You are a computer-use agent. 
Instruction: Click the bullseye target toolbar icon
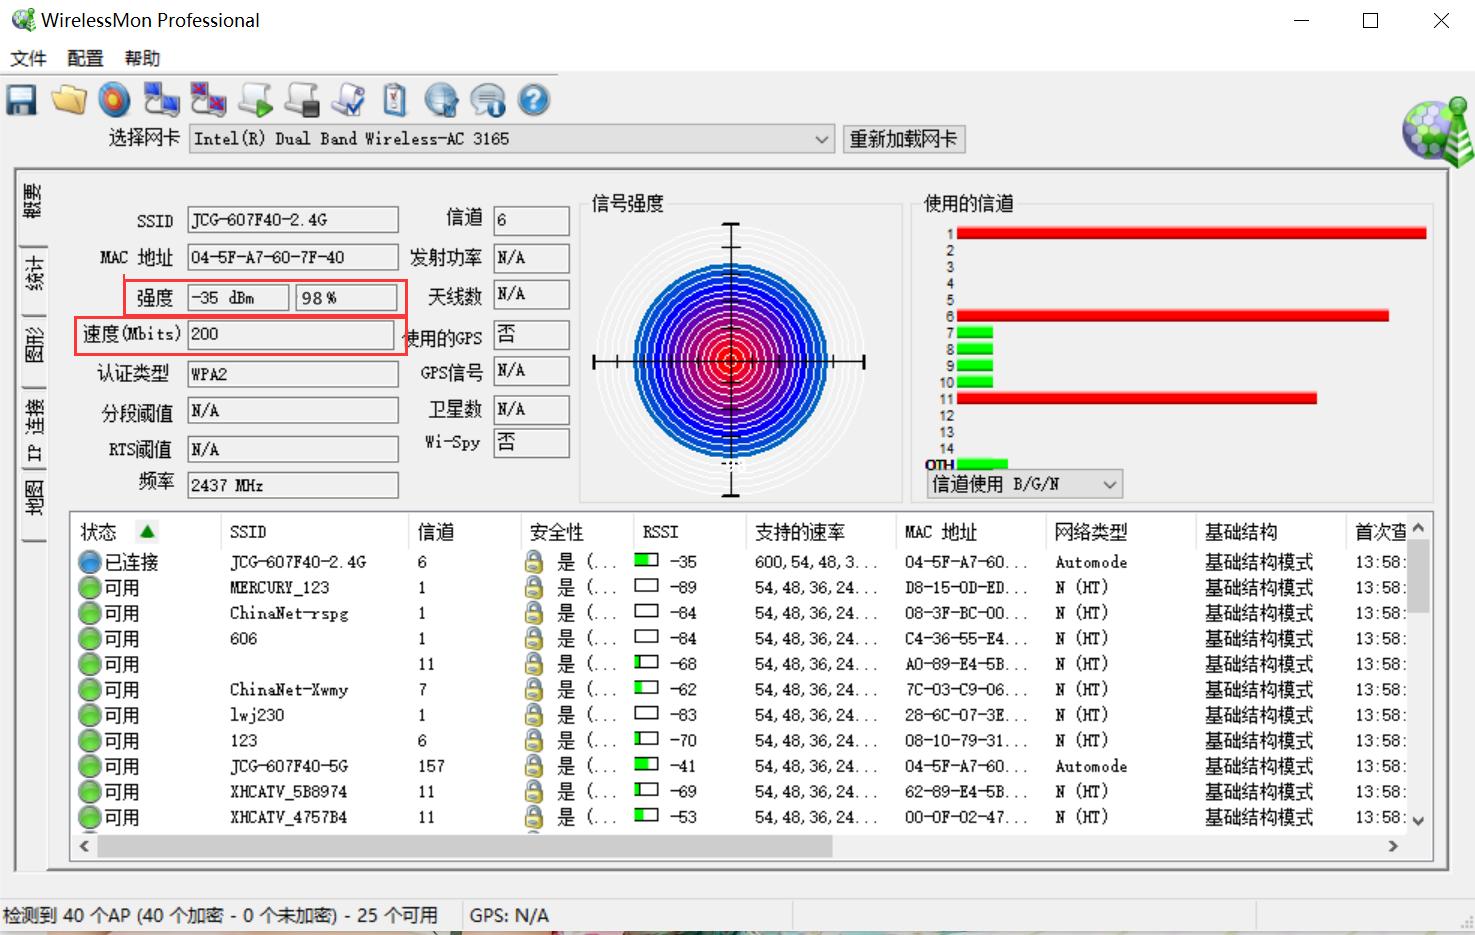(x=115, y=100)
